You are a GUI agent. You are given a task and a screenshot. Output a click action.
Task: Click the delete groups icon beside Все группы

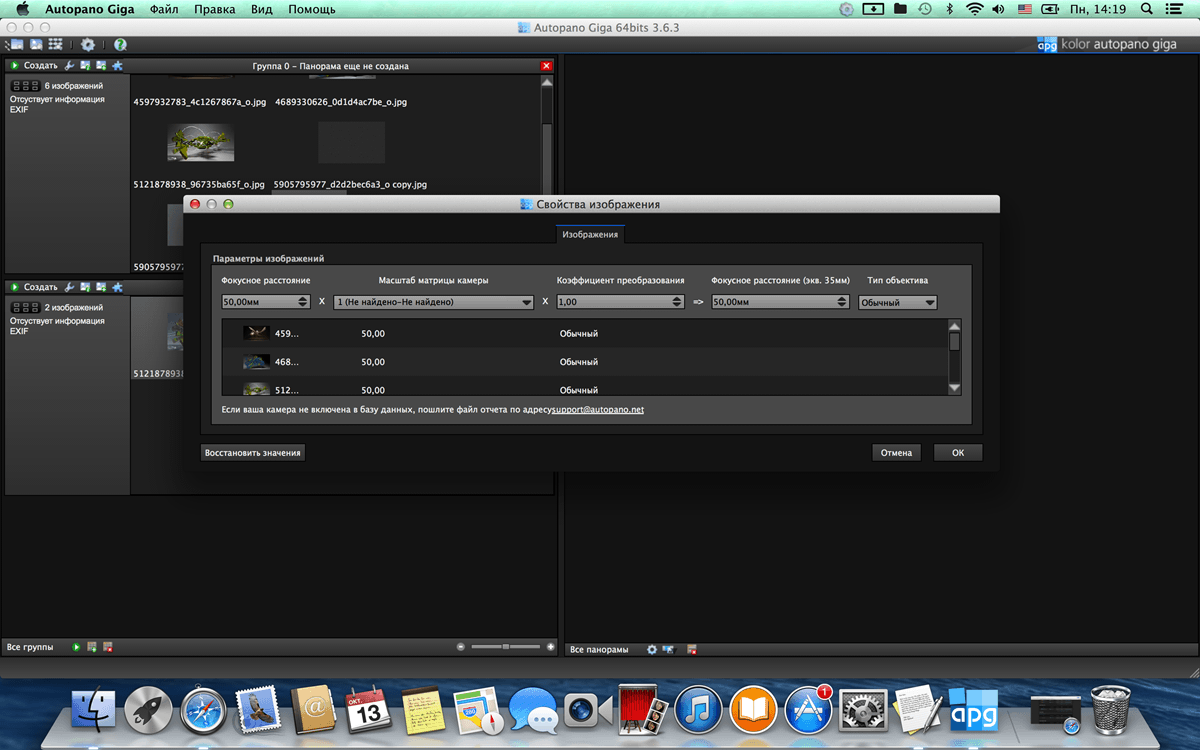[x=107, y=648]
